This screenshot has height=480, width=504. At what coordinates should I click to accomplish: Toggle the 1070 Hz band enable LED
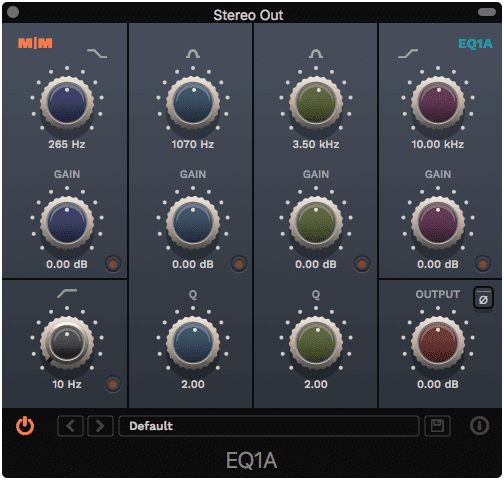(x=239, y=264)
